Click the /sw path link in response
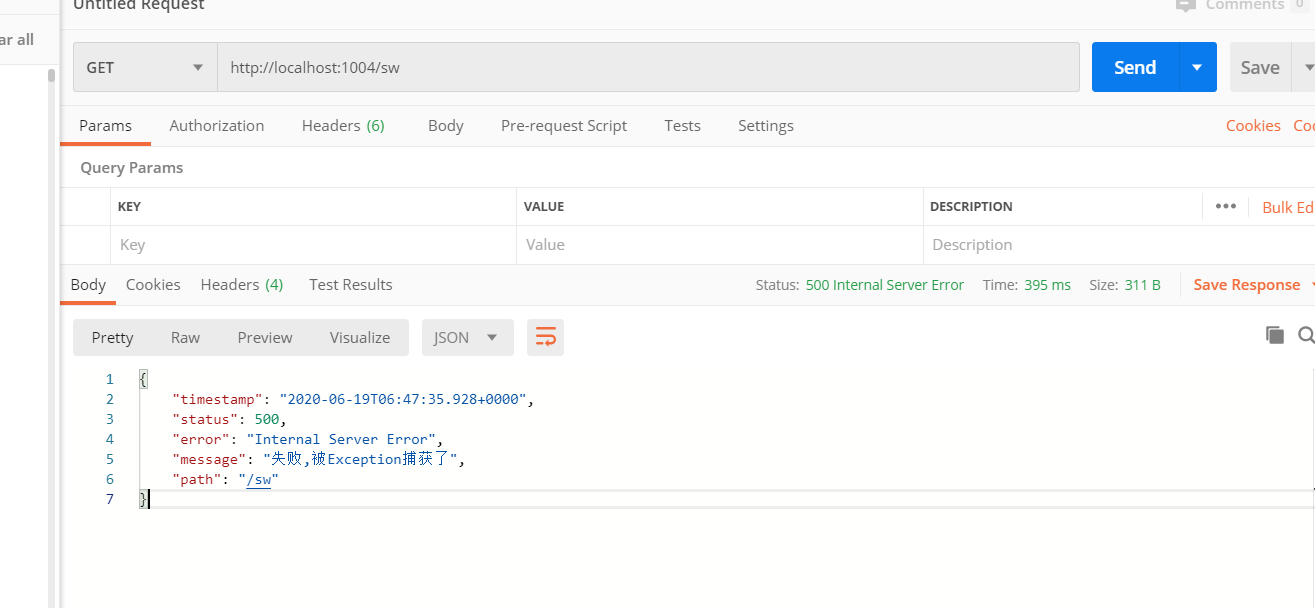Viewport: 1315px width, 608px height. [x=259, y=480]
